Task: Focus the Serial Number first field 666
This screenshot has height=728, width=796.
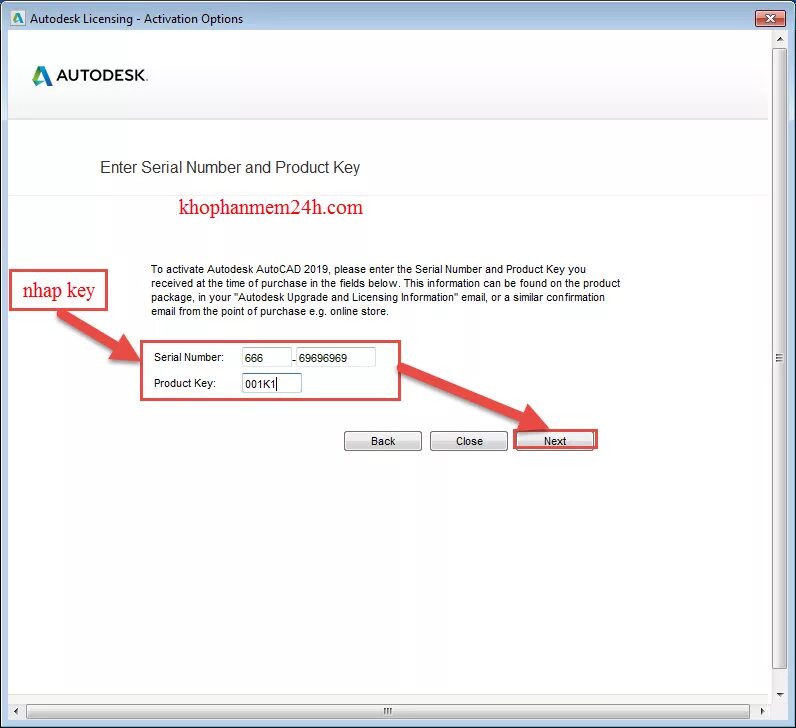Action: [x=267, y=357]
